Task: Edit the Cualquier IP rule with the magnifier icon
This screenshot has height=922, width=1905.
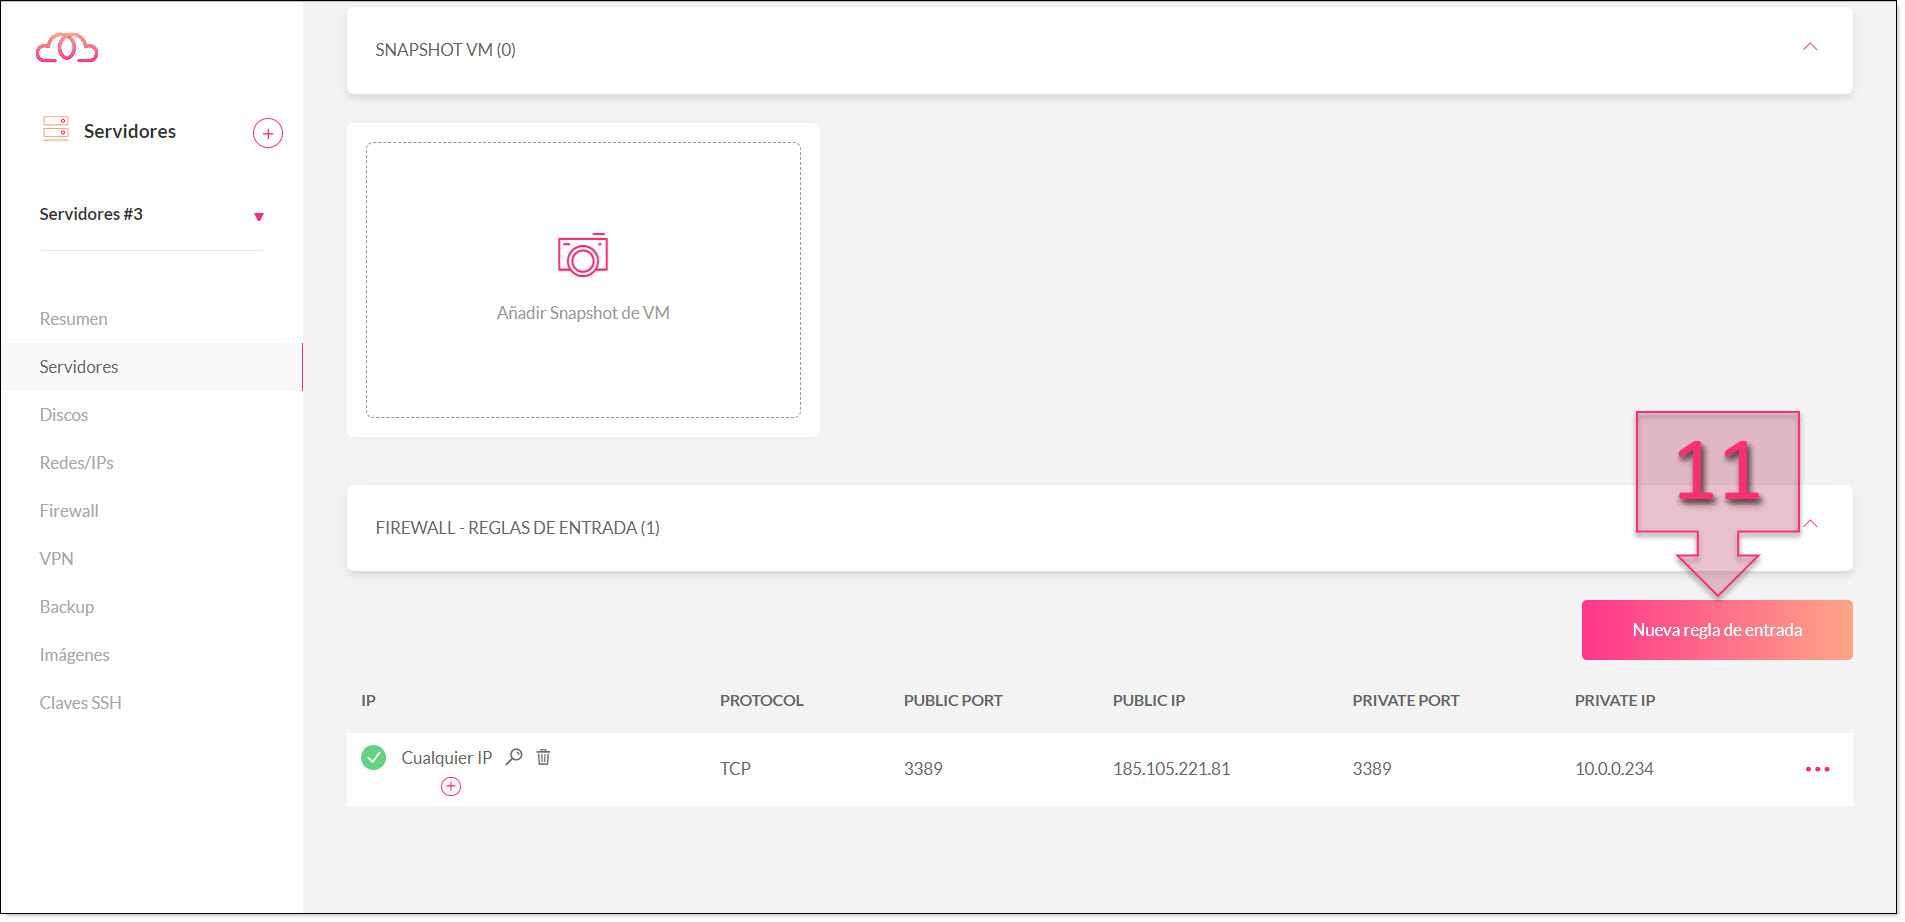Action: point(514,757)
